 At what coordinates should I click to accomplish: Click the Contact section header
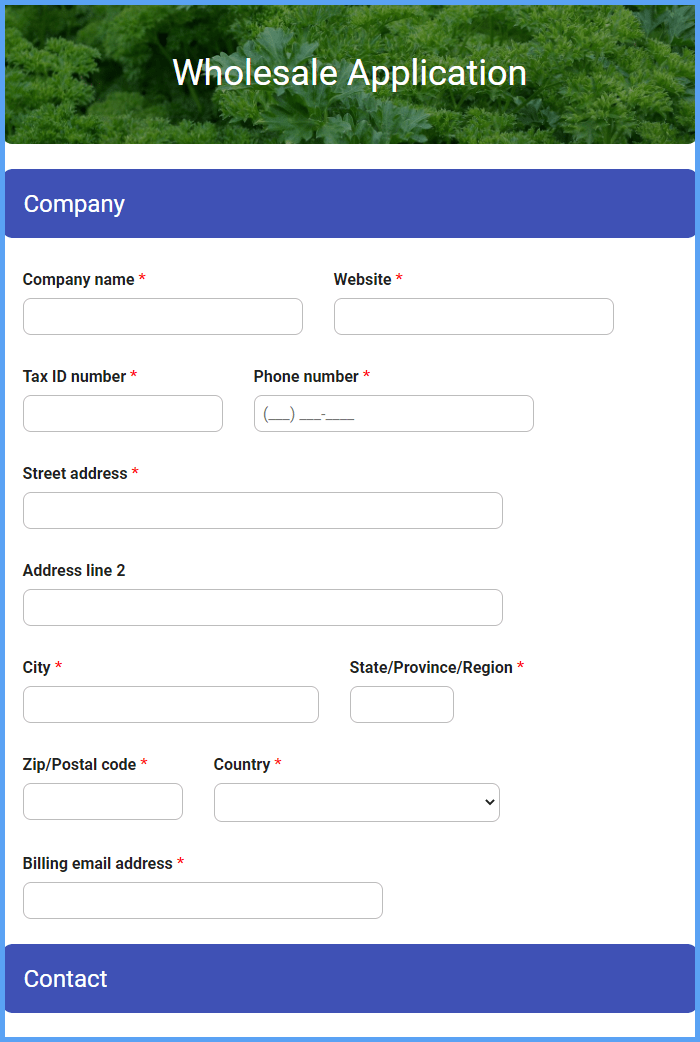pyautogui.click(x=350, y=978)
